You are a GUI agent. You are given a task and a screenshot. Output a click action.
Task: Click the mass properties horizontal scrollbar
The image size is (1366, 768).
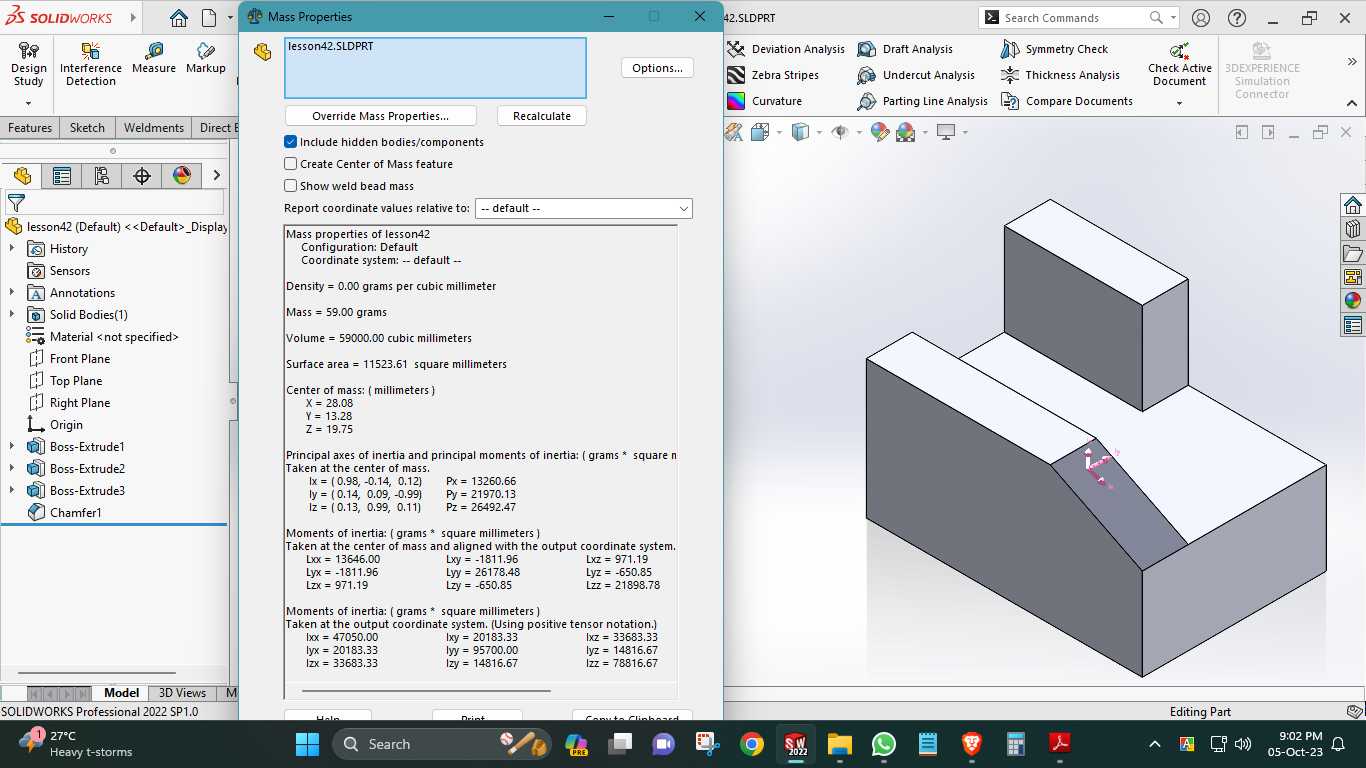click(x=426, y=691)
